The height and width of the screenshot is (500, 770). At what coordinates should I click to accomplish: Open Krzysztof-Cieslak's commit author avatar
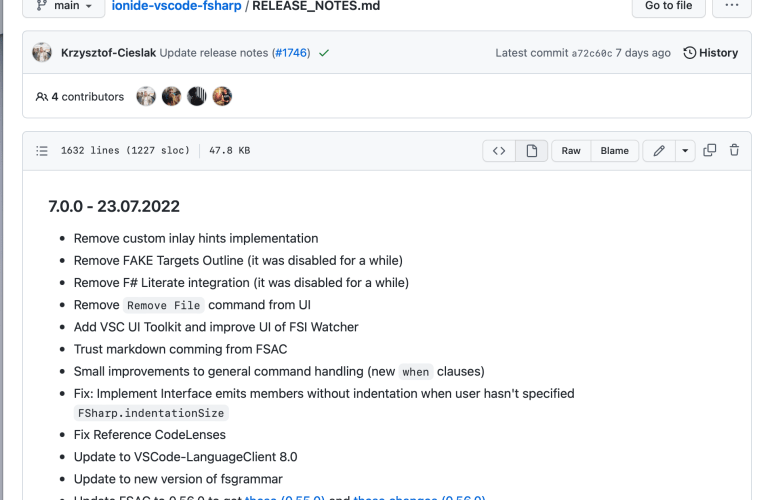pyautogui.click(x=42, y=53)
